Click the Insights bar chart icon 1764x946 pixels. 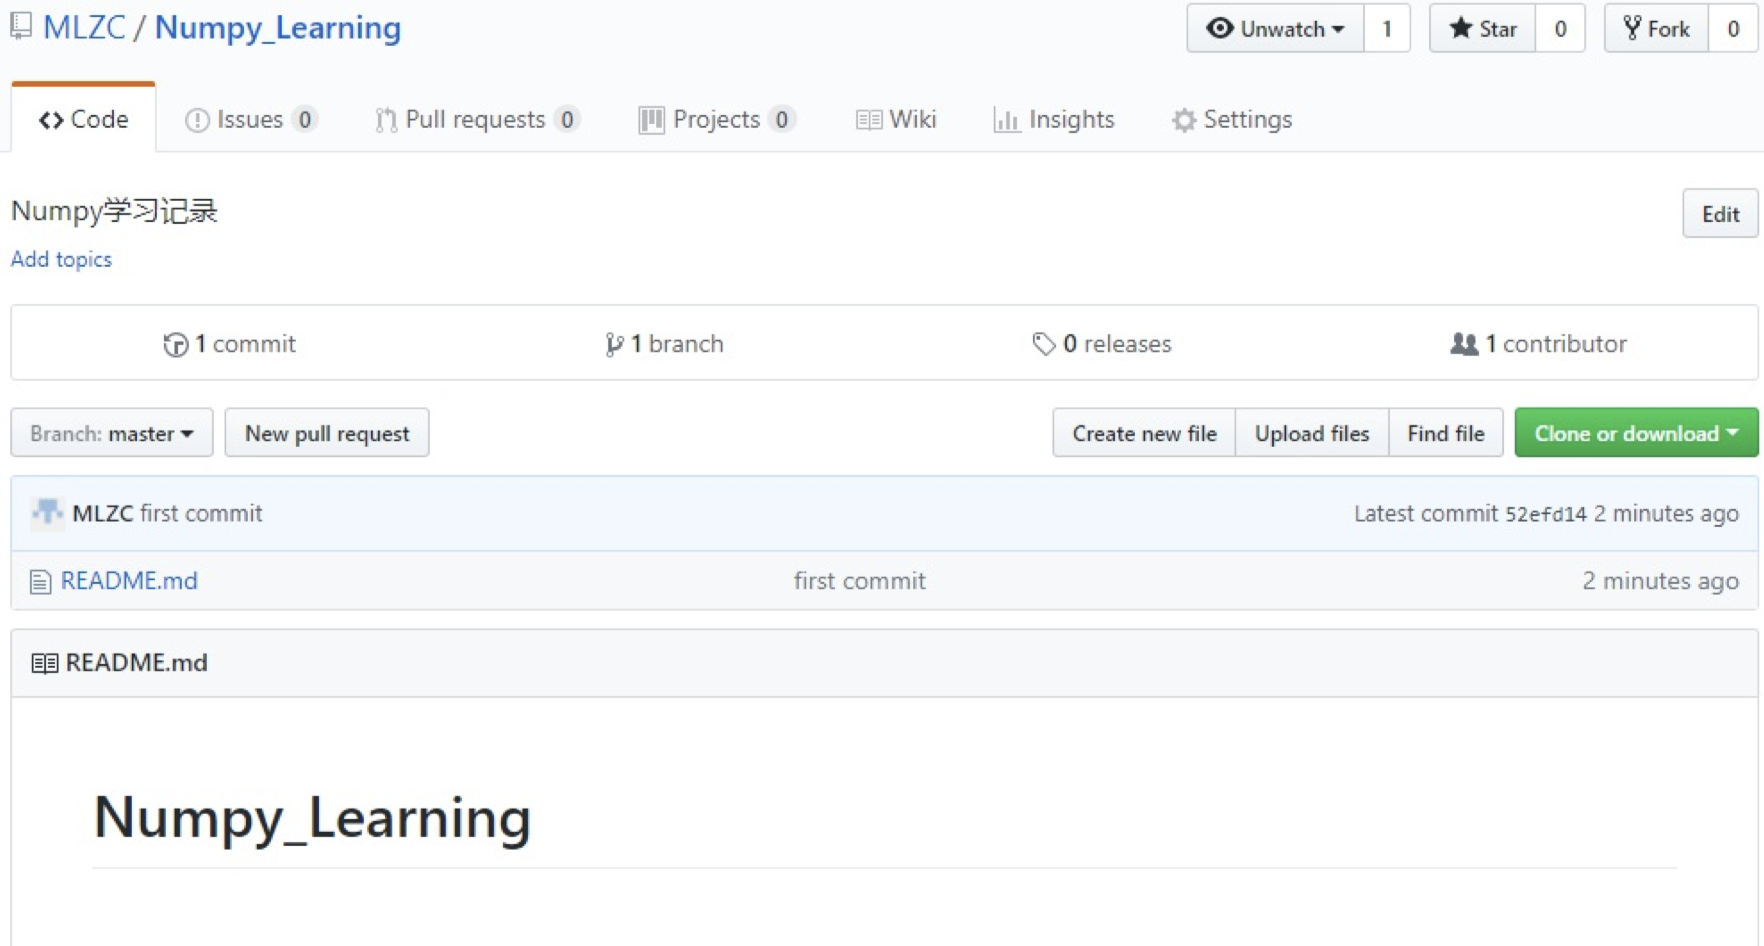(1006, 120)
